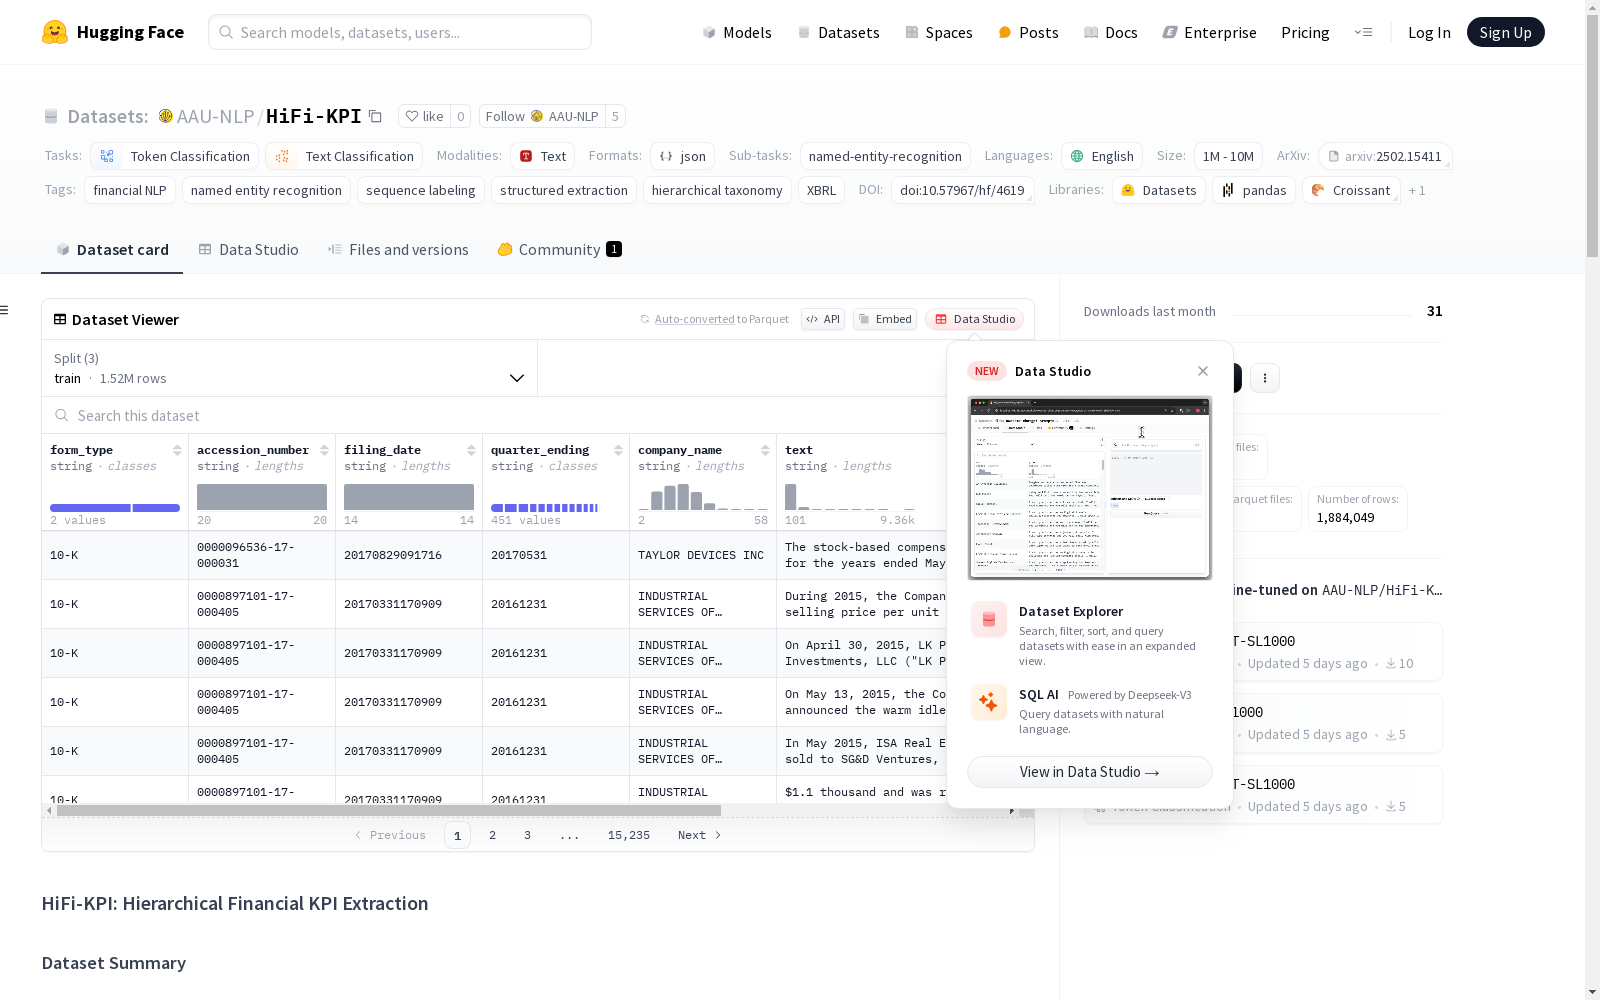
Task: Open the AAU-NLP organization link in title
Action: pyautogui.click(x=215, y=116)
